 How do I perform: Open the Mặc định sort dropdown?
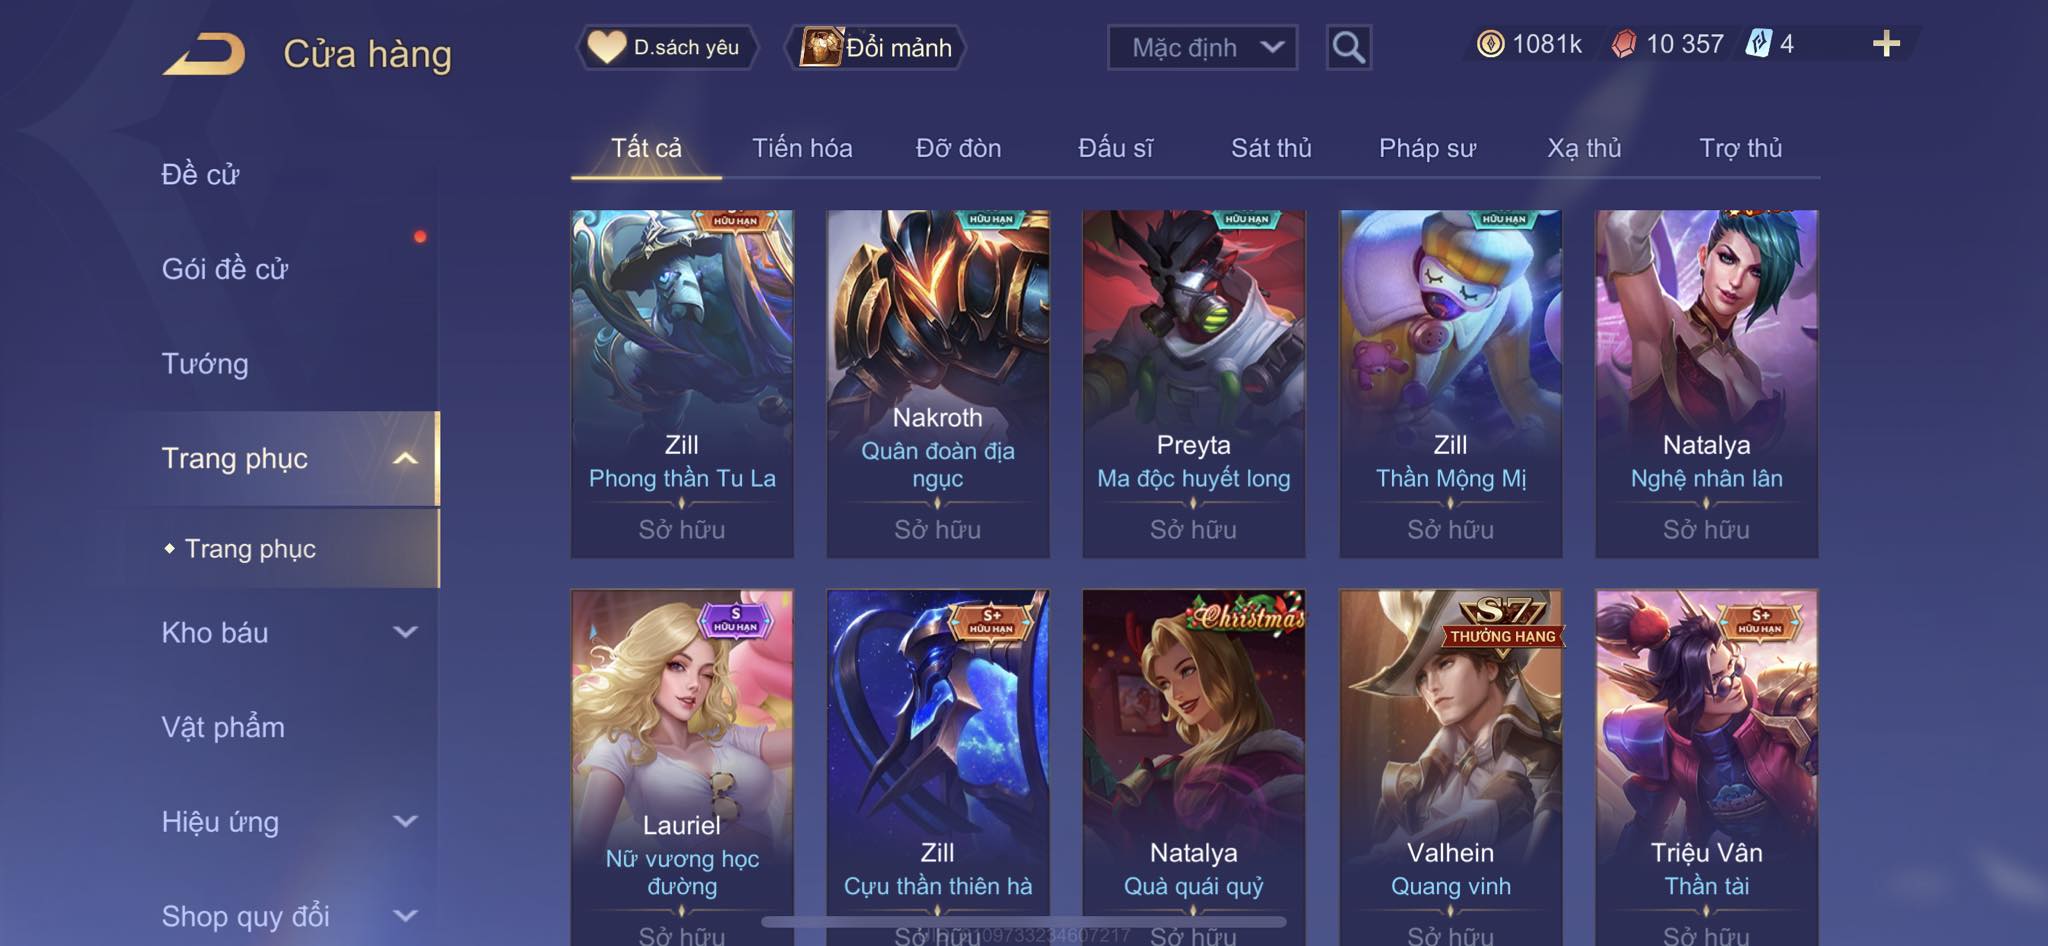pos(1202,47)
